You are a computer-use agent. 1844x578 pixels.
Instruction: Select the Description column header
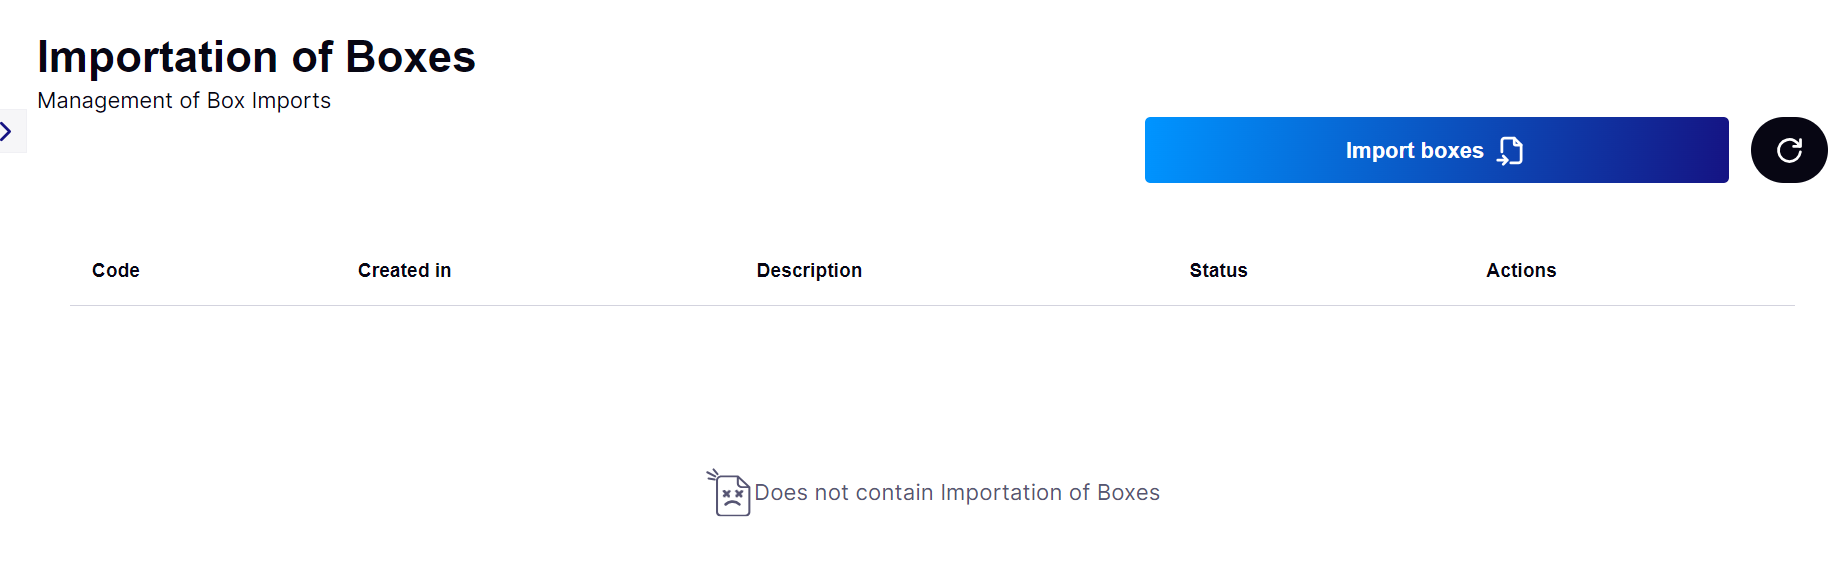[x=809, y=270]
